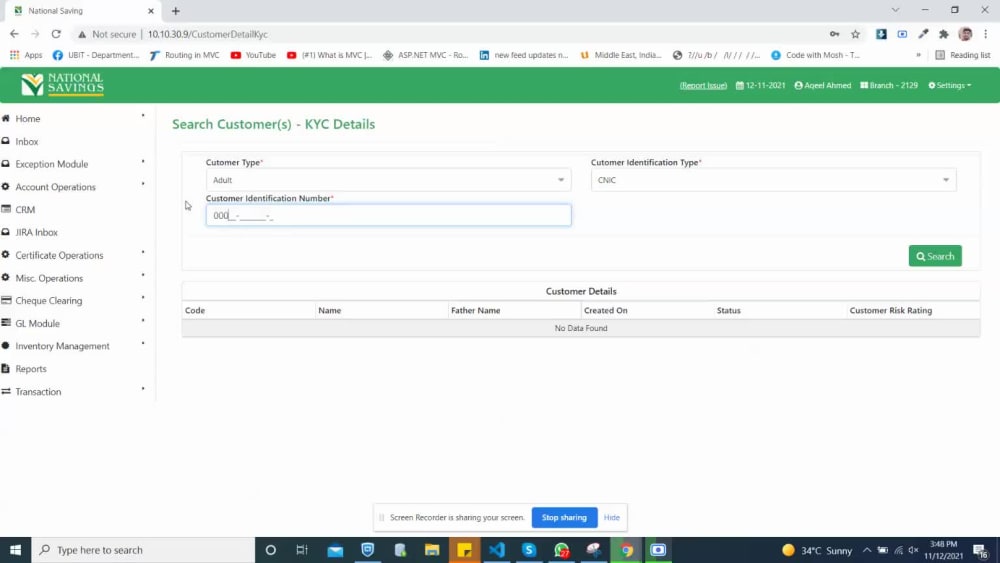The height and width of the screenshot is (563, 1000).
Task: Open Cutomer Type dropdown
Action: (x=388, y=180)
